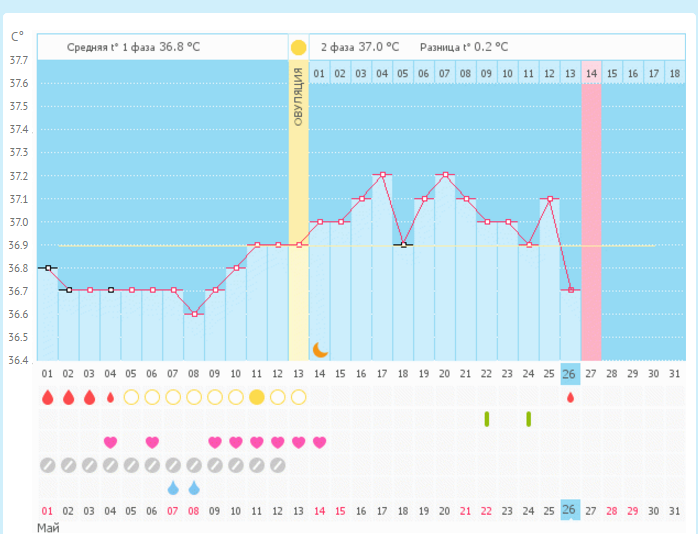Click the pink heart icon on day 14
The width and height of the screenshot is (698, 534).
(320, 442)
